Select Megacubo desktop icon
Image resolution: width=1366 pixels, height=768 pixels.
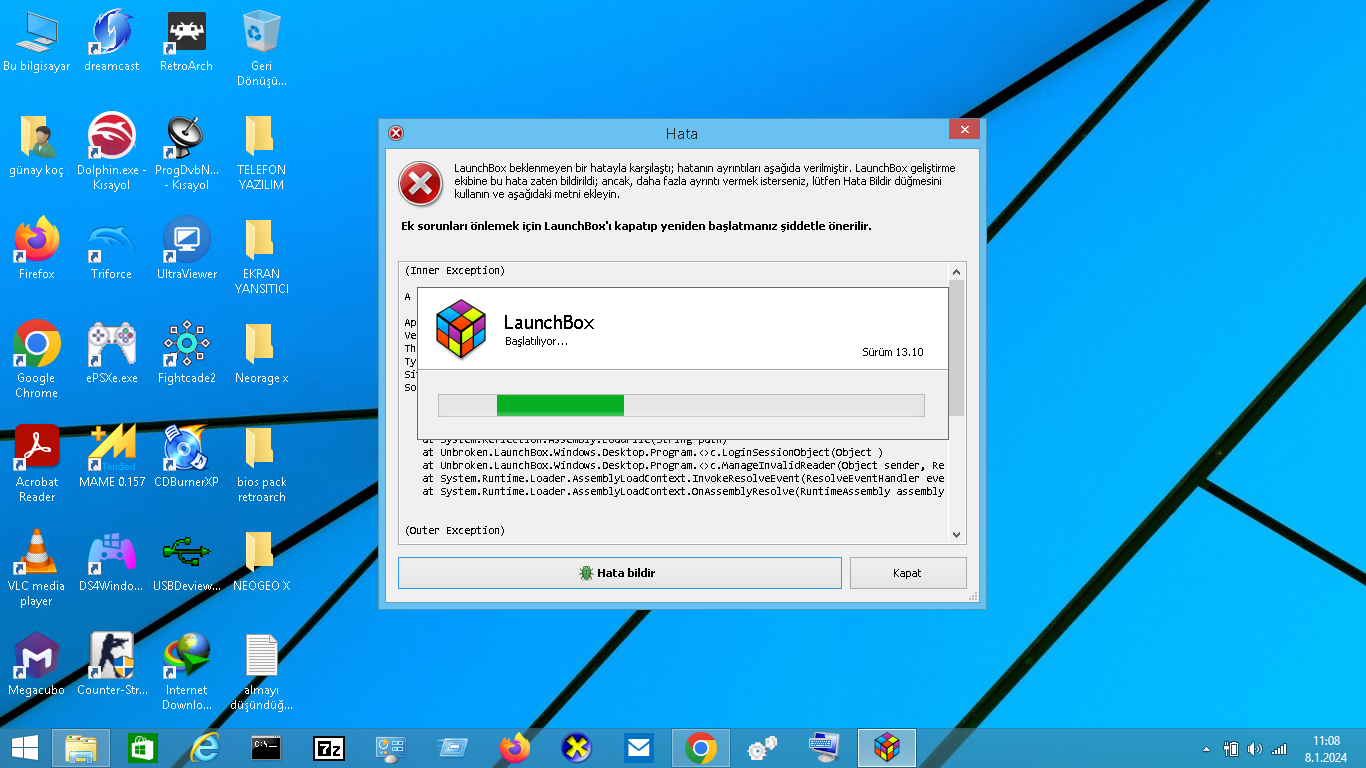point(37,664)
